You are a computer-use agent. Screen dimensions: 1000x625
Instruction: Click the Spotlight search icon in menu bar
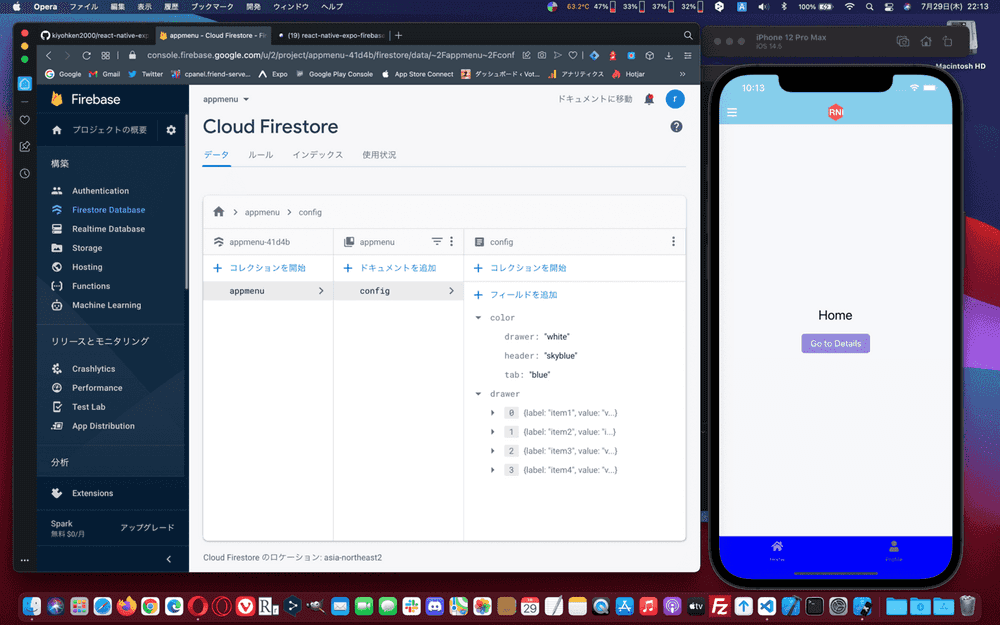[x=869, y=7]
